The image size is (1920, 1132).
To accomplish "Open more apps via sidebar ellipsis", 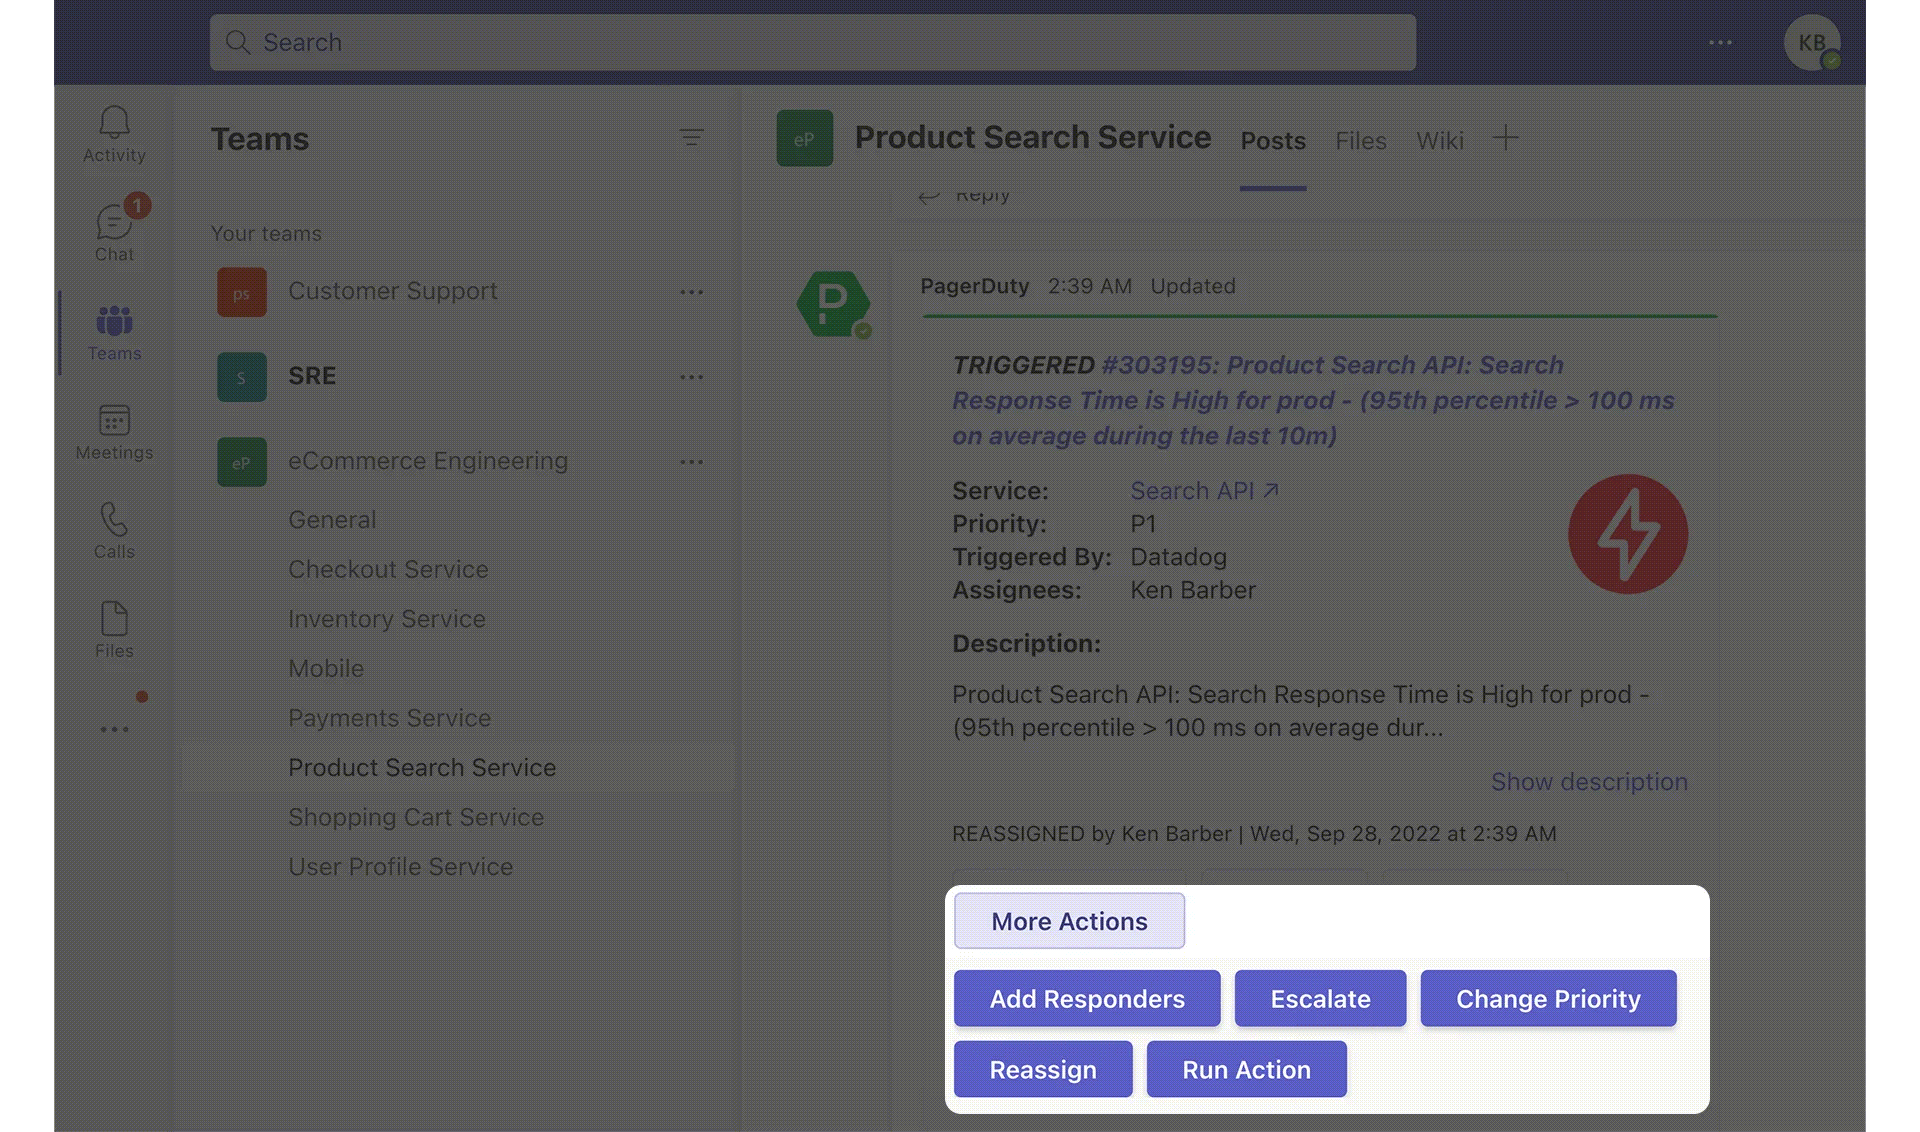I will 114,728.
